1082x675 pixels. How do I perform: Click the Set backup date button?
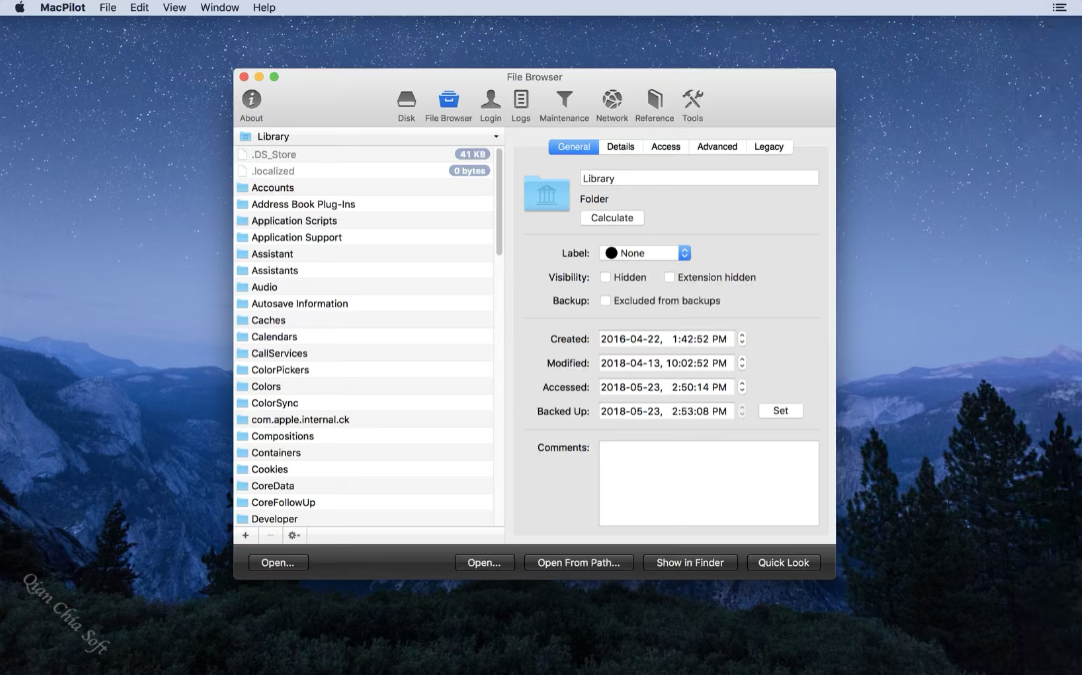[x=780, y=411]
